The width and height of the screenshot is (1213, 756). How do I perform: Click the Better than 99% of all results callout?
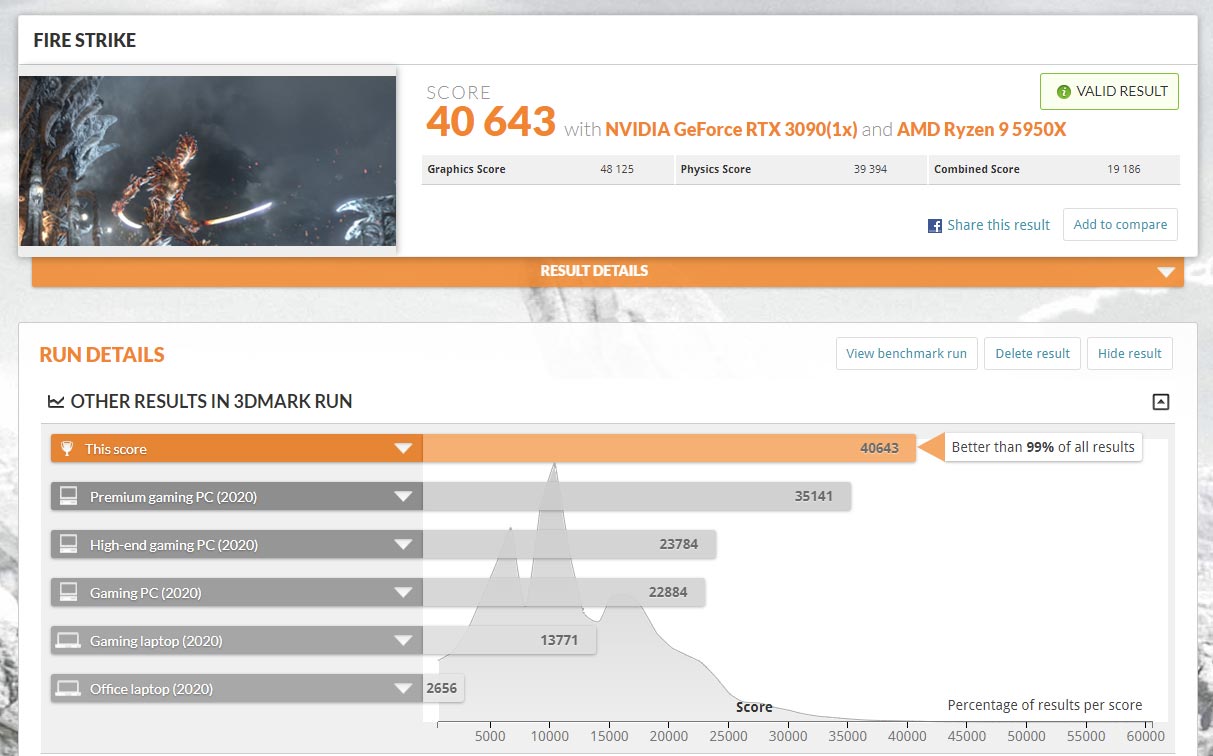(x=1043, y=447)
